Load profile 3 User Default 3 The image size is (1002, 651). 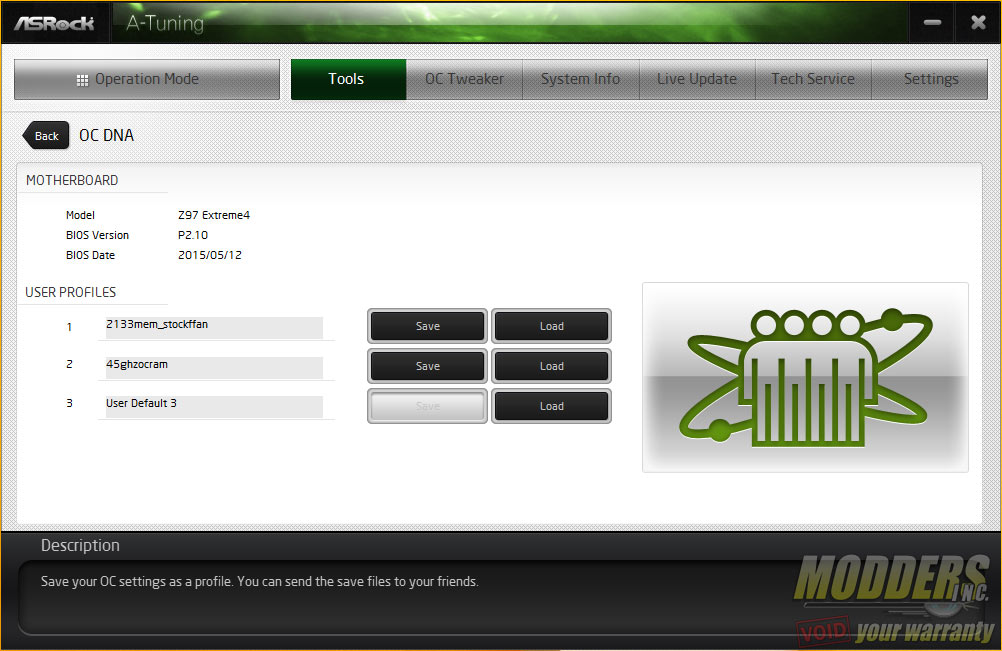551,406
